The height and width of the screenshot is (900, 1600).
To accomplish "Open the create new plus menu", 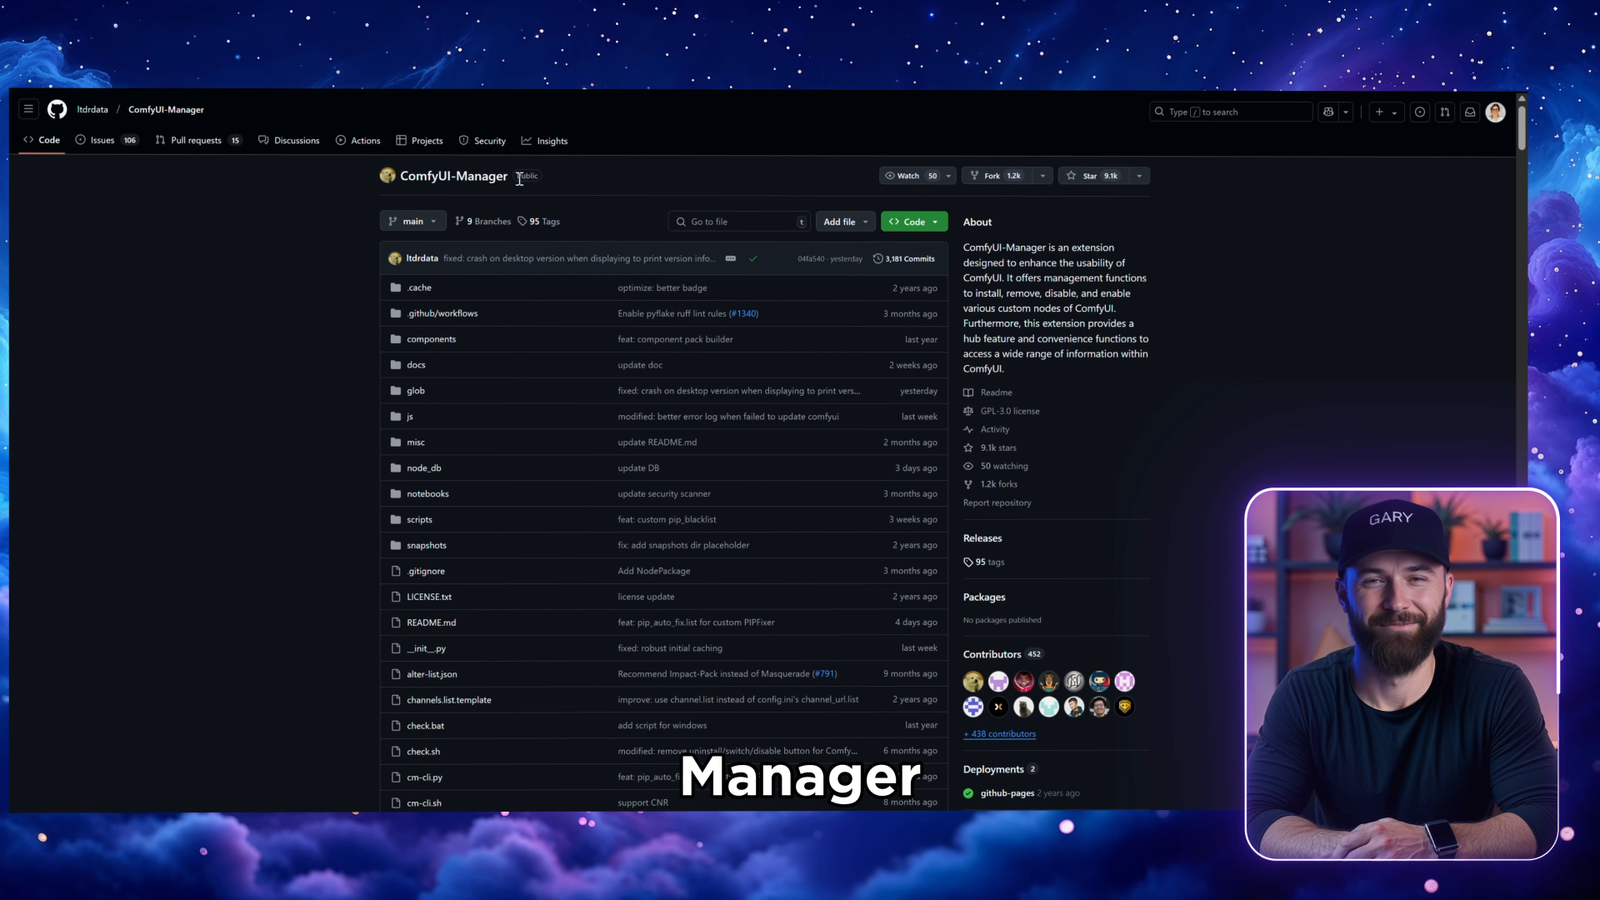I will click(1385, 112).
